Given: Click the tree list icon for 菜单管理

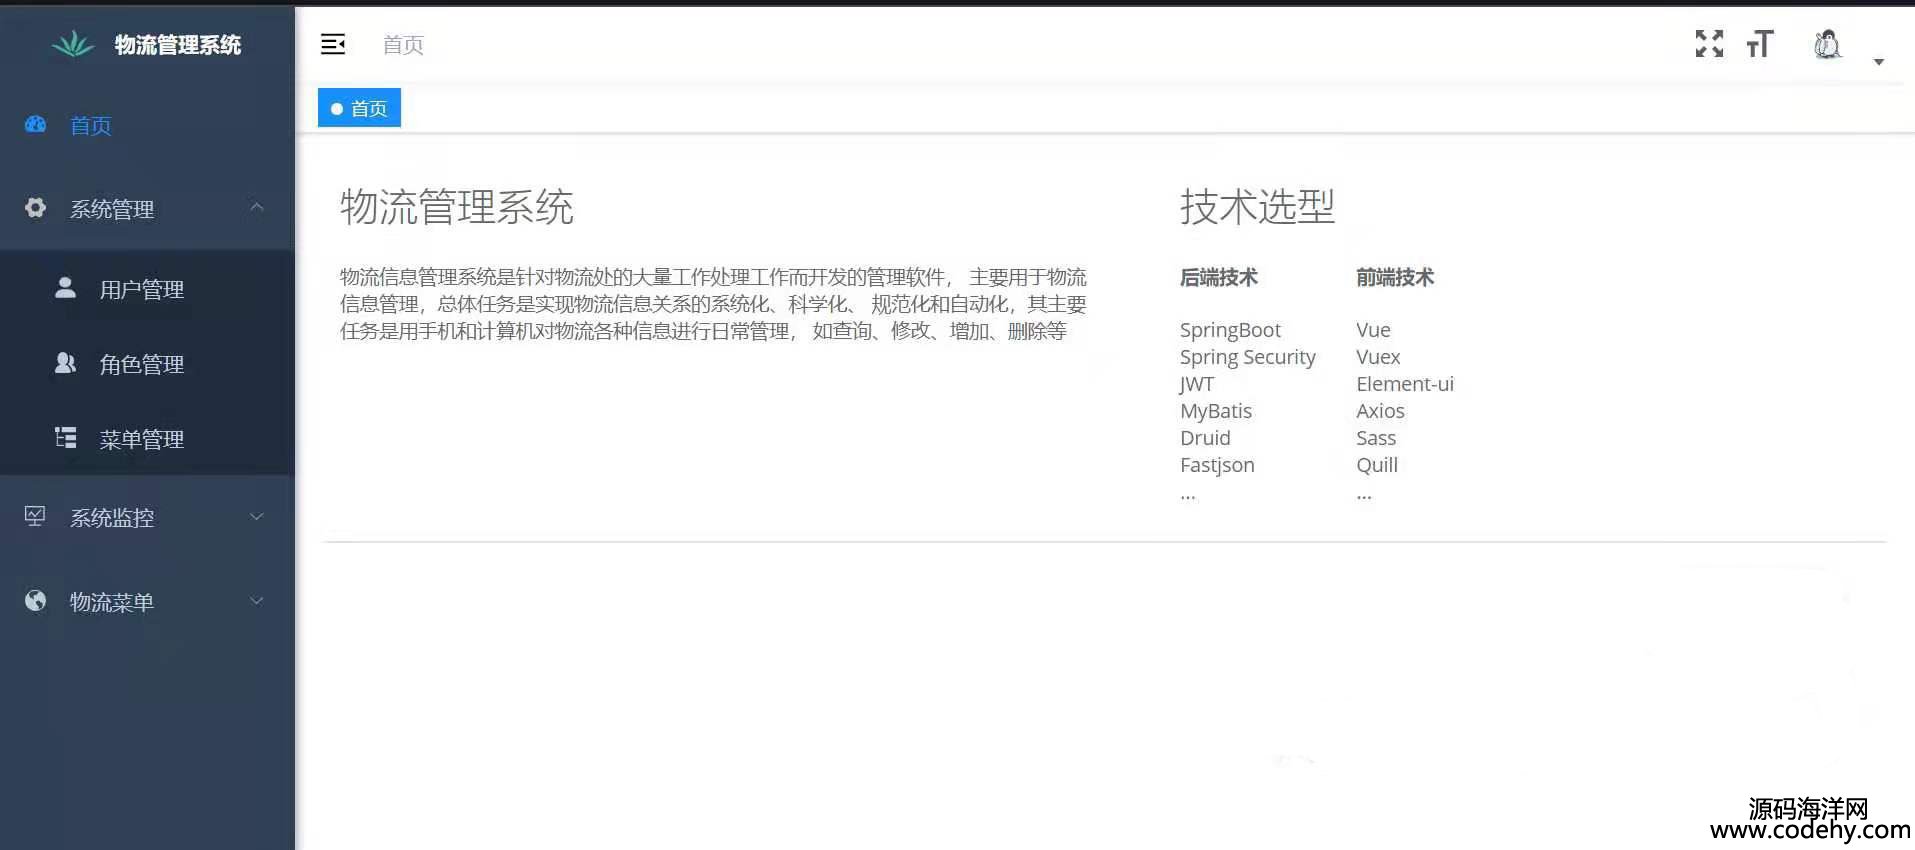Looking at the screenshot, I should 66,438.
